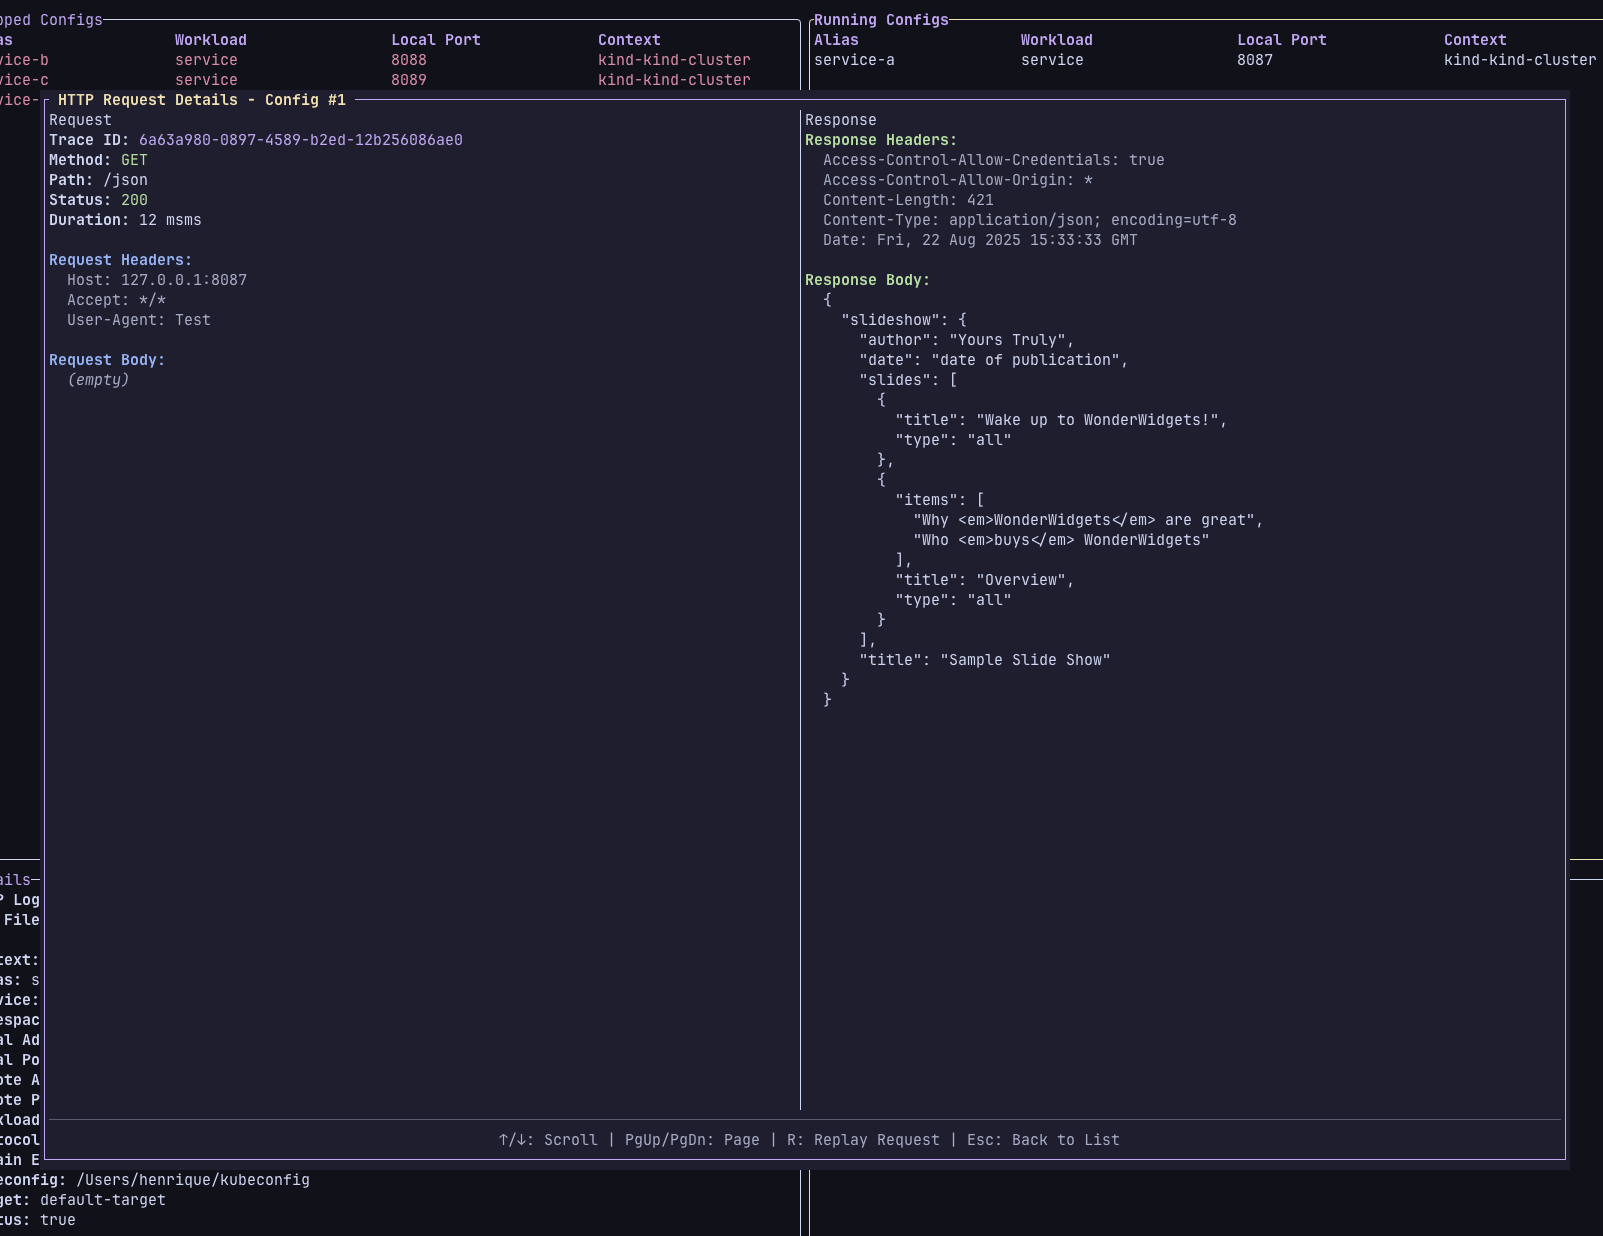Click the Alias column header in Running Configs
Screen dimensions: 1603x1236
coord(836,40)
